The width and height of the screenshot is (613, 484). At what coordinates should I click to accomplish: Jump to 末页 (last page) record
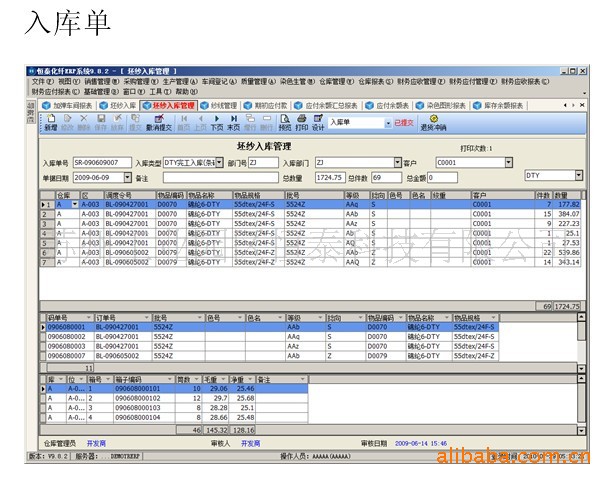(x=233, y=123)
